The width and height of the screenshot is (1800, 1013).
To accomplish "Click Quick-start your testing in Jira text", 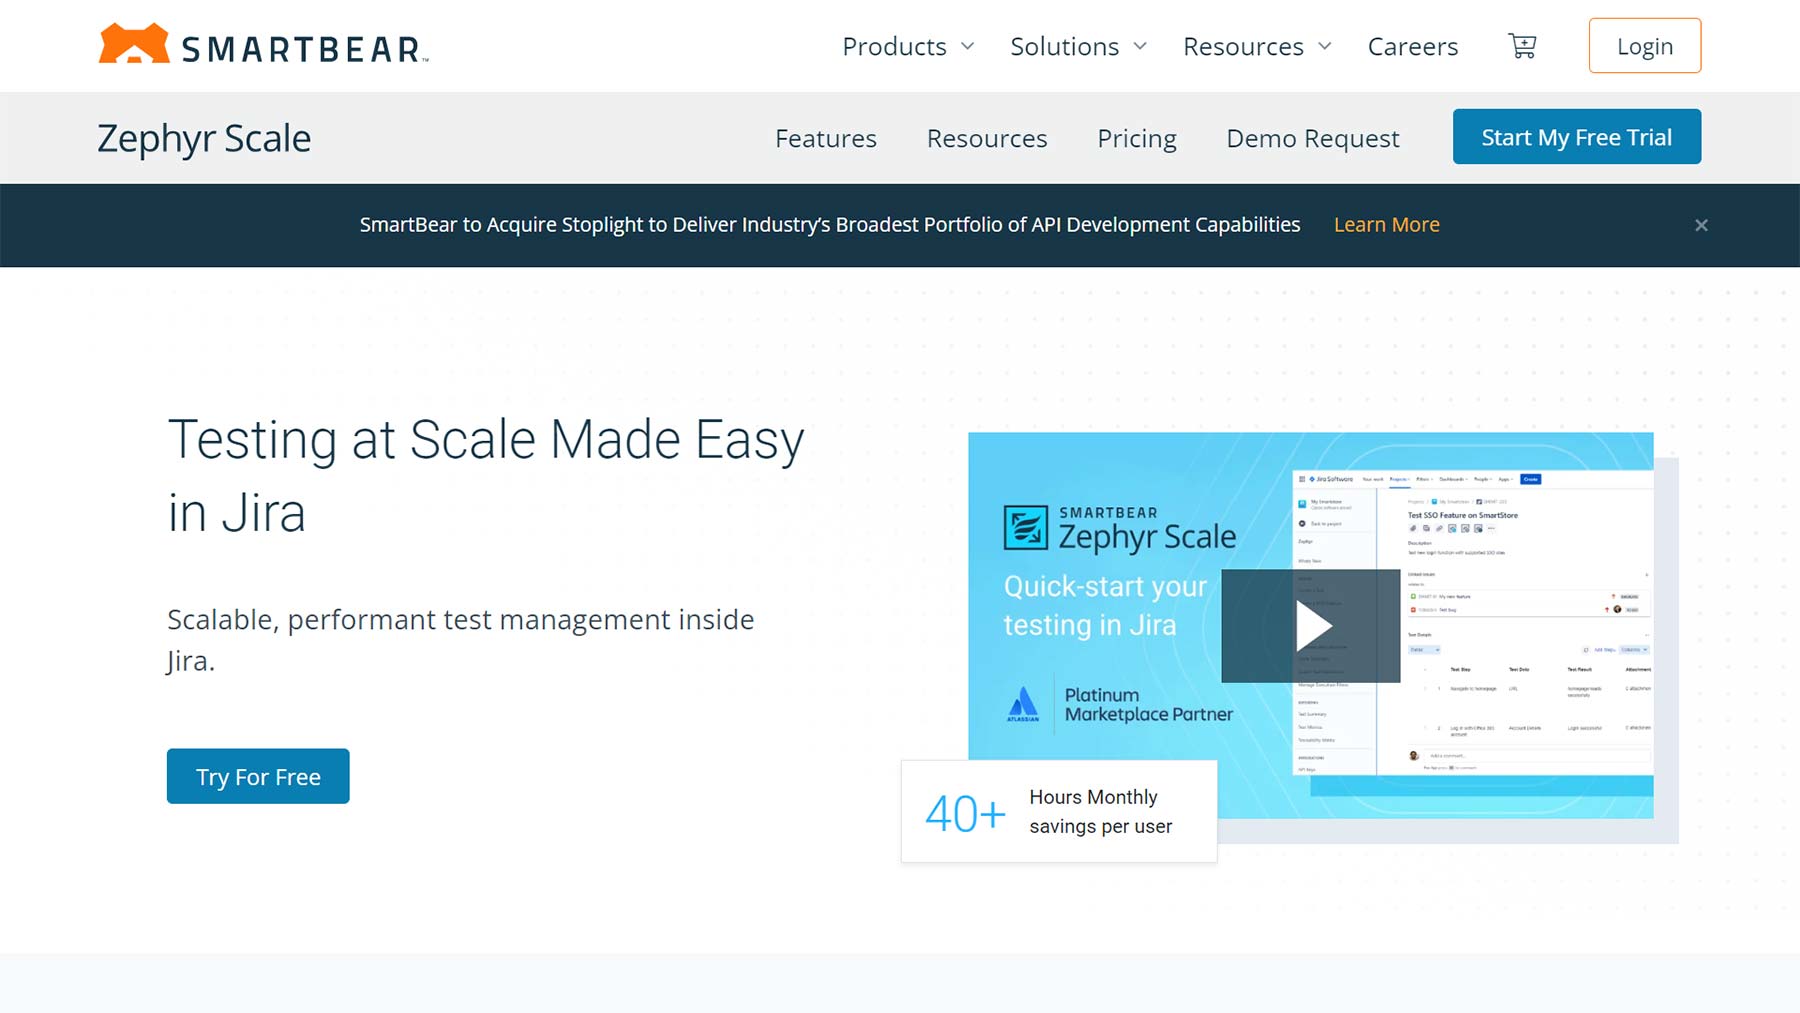I will coord(1105,605).
